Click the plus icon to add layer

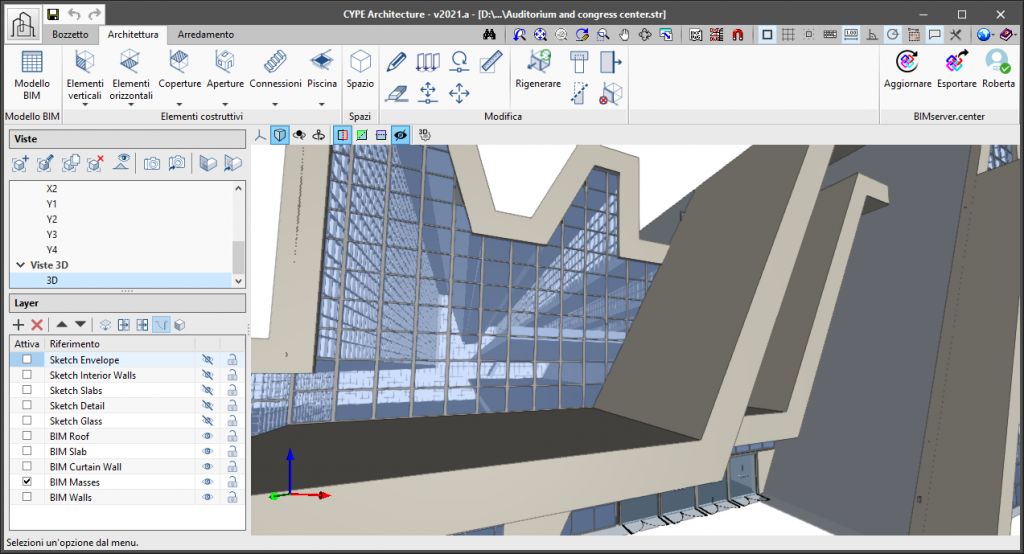18,325
